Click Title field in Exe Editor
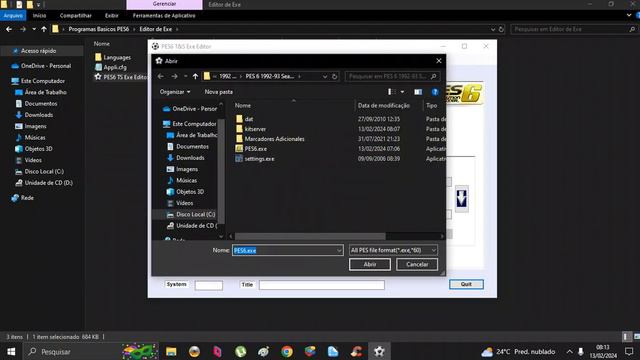Viewport: 640px width, 360px height. click(322, 285)
